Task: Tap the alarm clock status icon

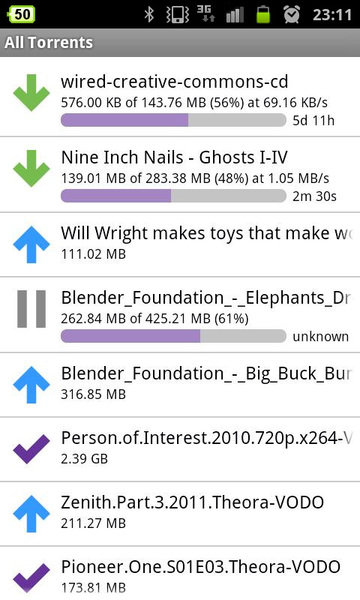Action: tap(292, 15)
